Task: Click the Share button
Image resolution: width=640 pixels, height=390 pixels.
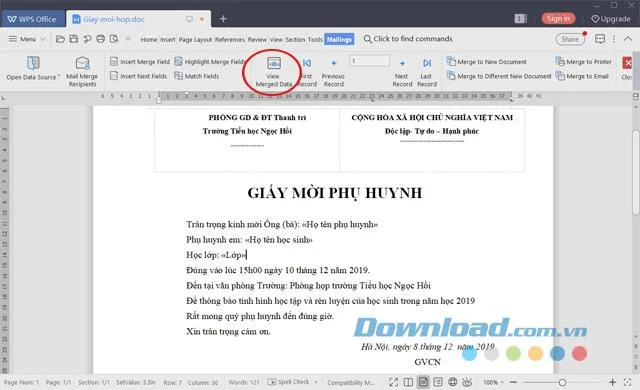Action: 570,39
